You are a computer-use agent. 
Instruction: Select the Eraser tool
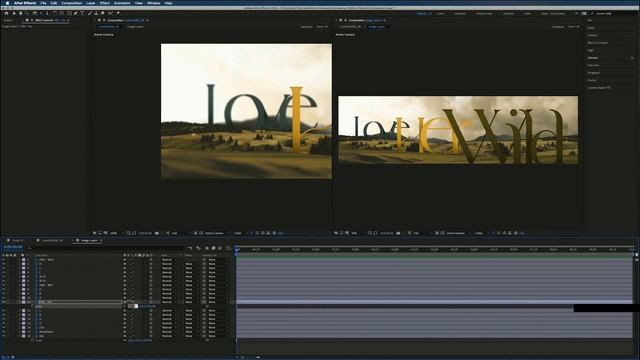pos(103,13)
